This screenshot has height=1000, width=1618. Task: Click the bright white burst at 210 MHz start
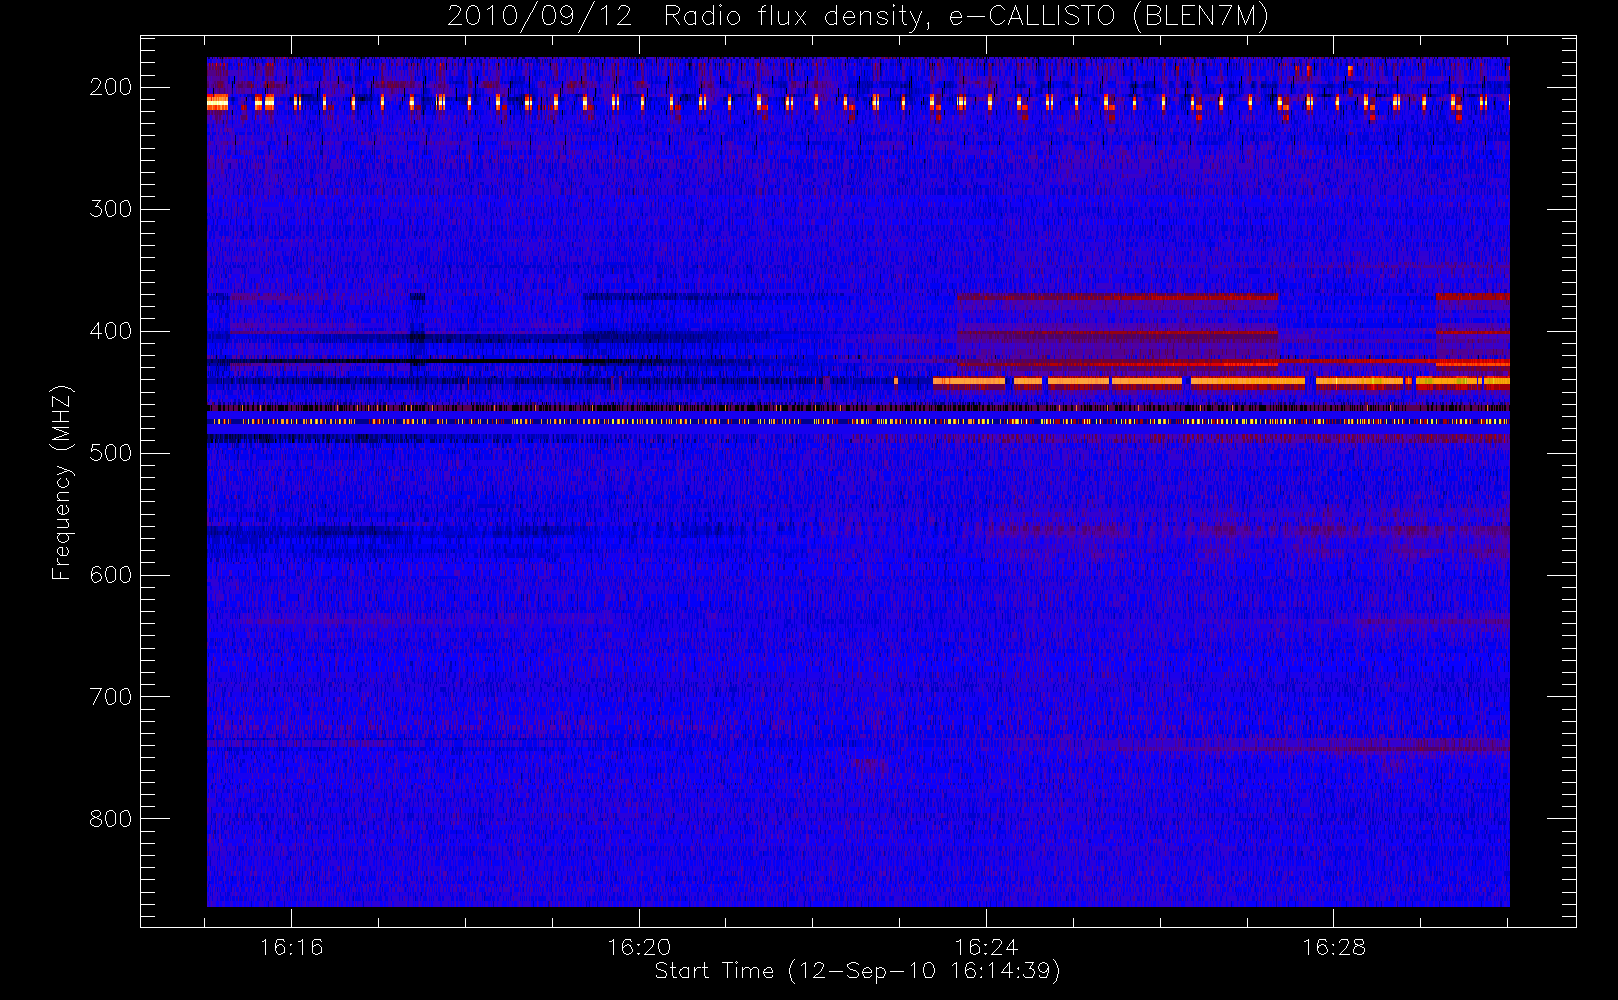[x=217, y=101]
